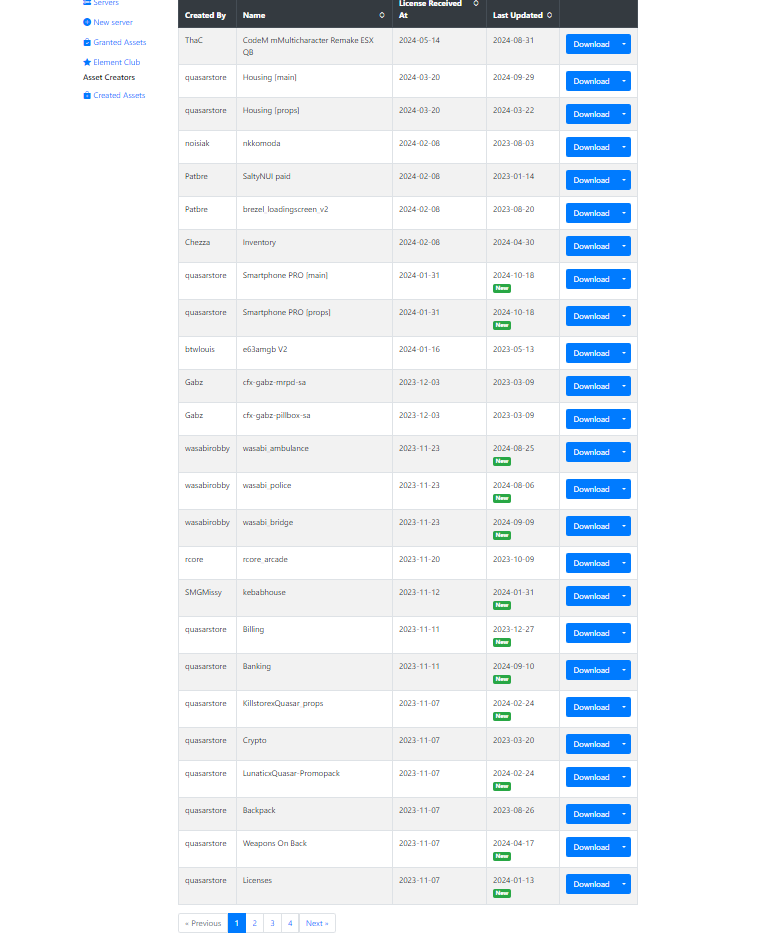Screen dimensions: 760x938
Task: Click New badge in kebabhouse row
Action: pyautogui.click(x=502, y=606)
